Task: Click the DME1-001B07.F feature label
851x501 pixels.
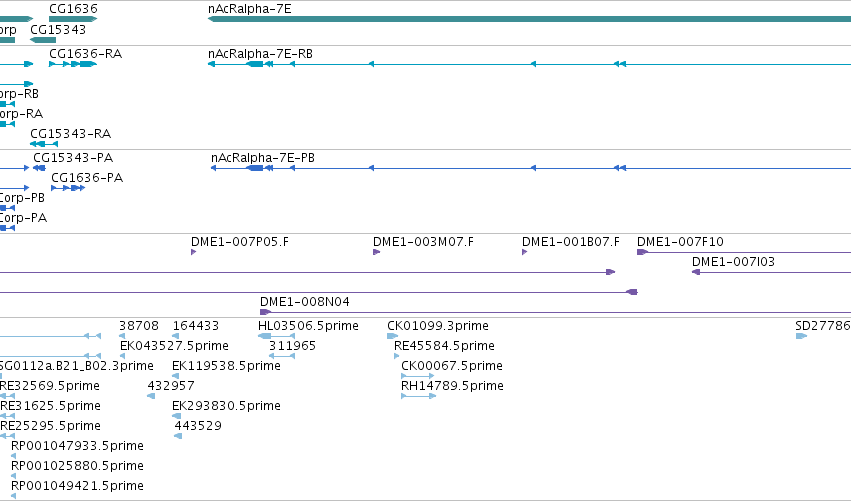Action: pyautogui.click(x=571, y=242)
